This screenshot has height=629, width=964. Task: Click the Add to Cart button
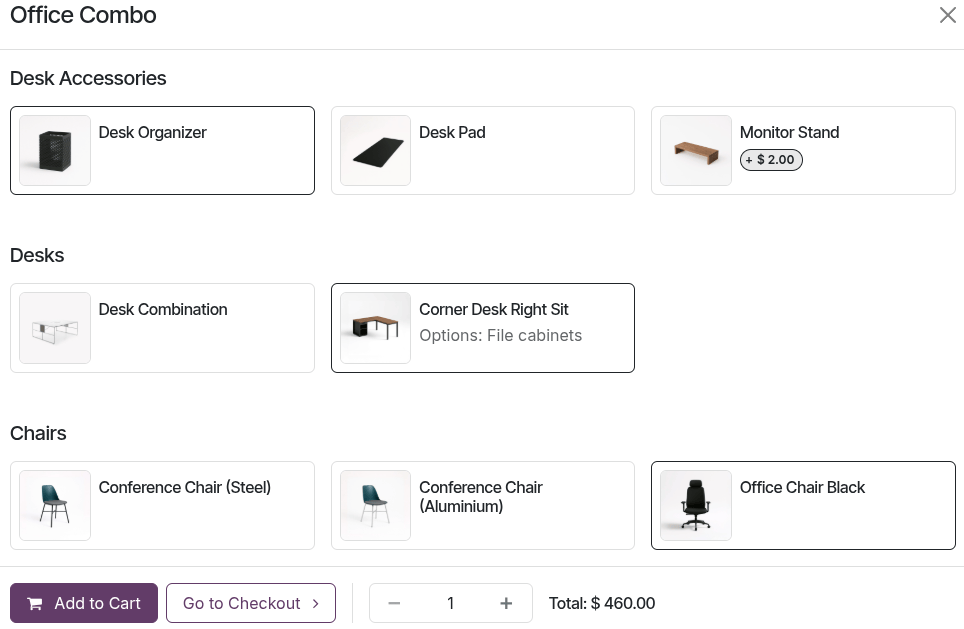(x=83, y=603)
